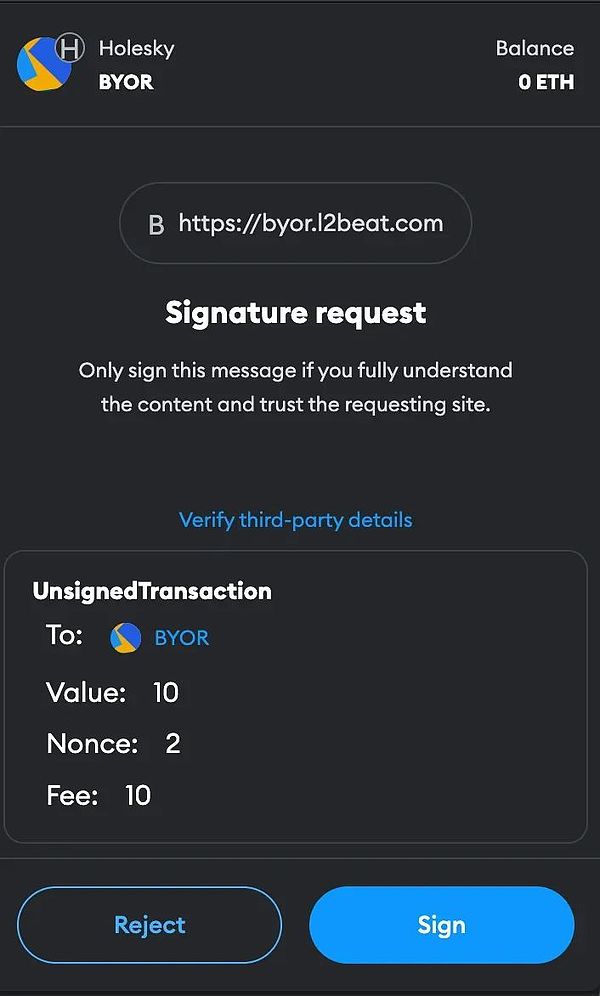Viewport: 600px width, 996px height.
Task: Click the BYOR recipient address link
Action: point(182,637)
